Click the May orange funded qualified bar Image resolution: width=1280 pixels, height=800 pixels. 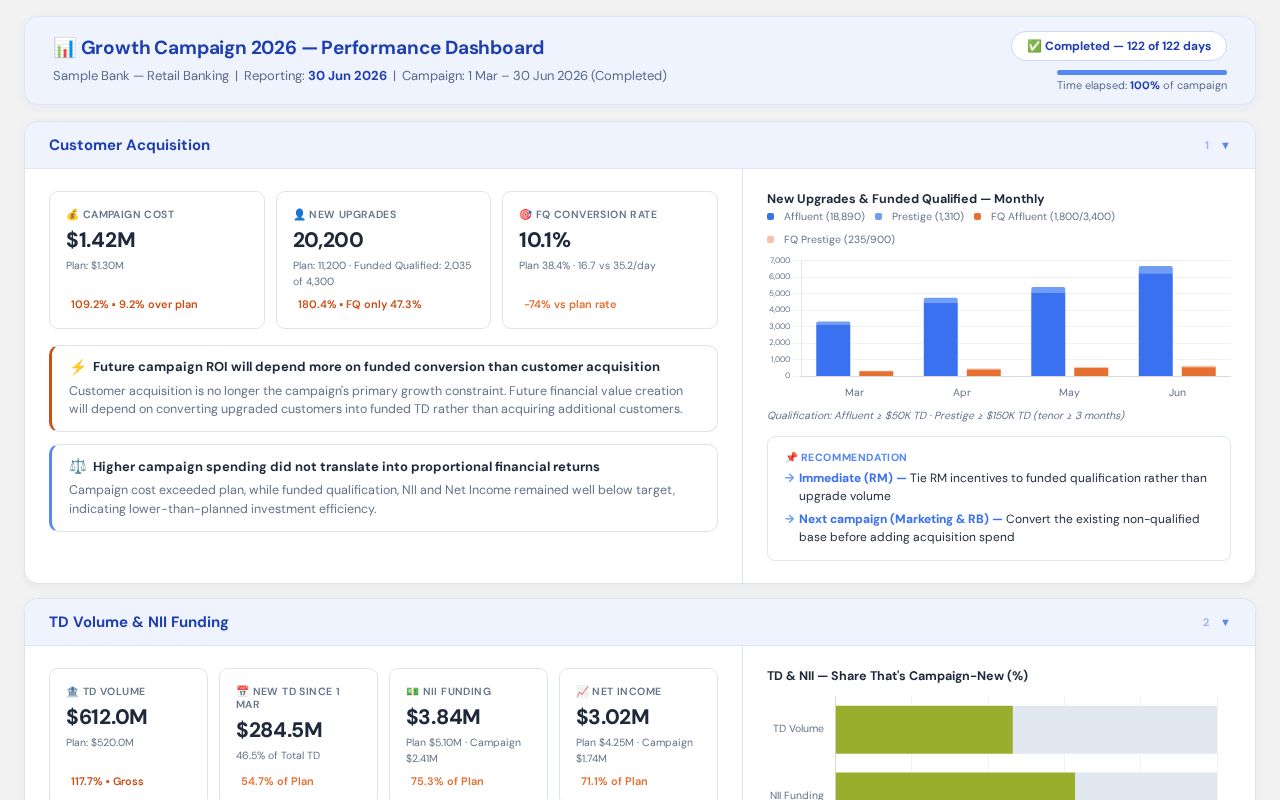[1091, 372]
